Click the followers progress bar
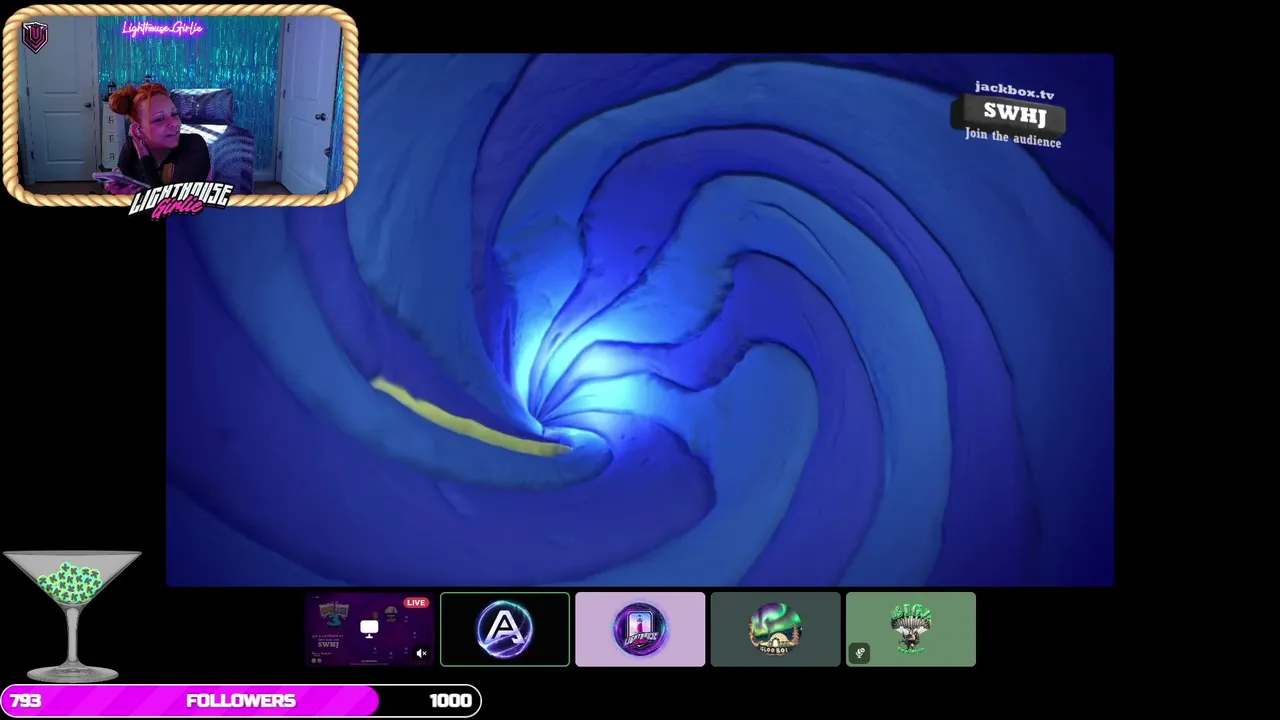Screen dimensions: 1280x720 pyautogui.click(x=241, y=701)
